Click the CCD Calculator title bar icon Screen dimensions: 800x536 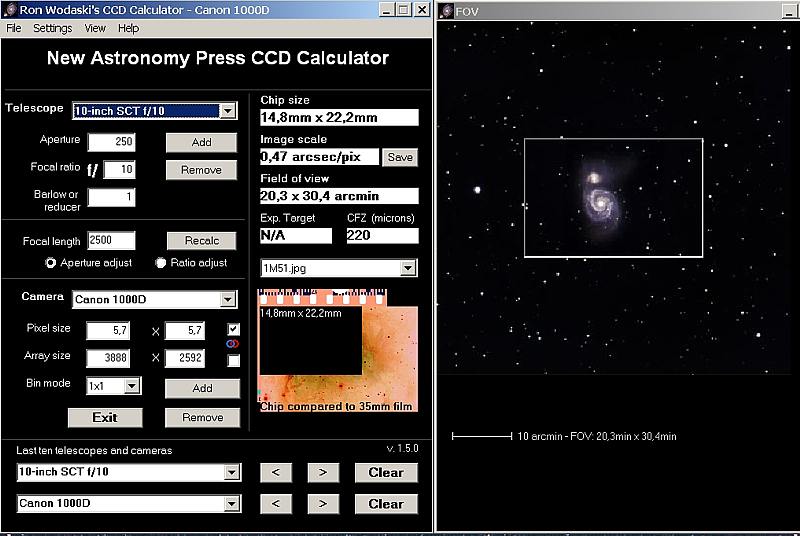tap(9, 9)
